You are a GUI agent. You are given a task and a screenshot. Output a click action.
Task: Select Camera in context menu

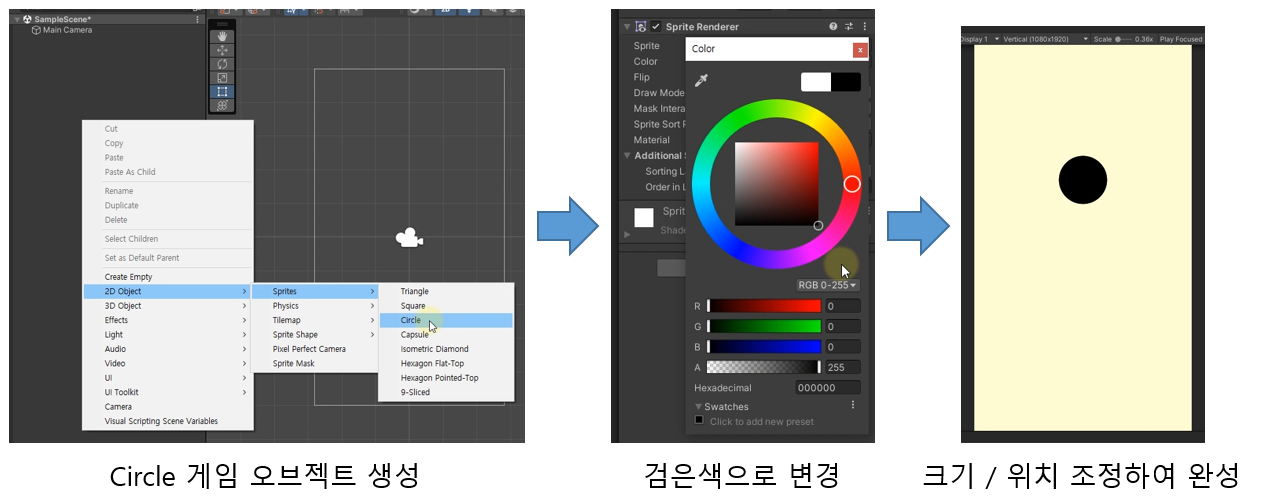pyautogui.click(x=167, y=407)
